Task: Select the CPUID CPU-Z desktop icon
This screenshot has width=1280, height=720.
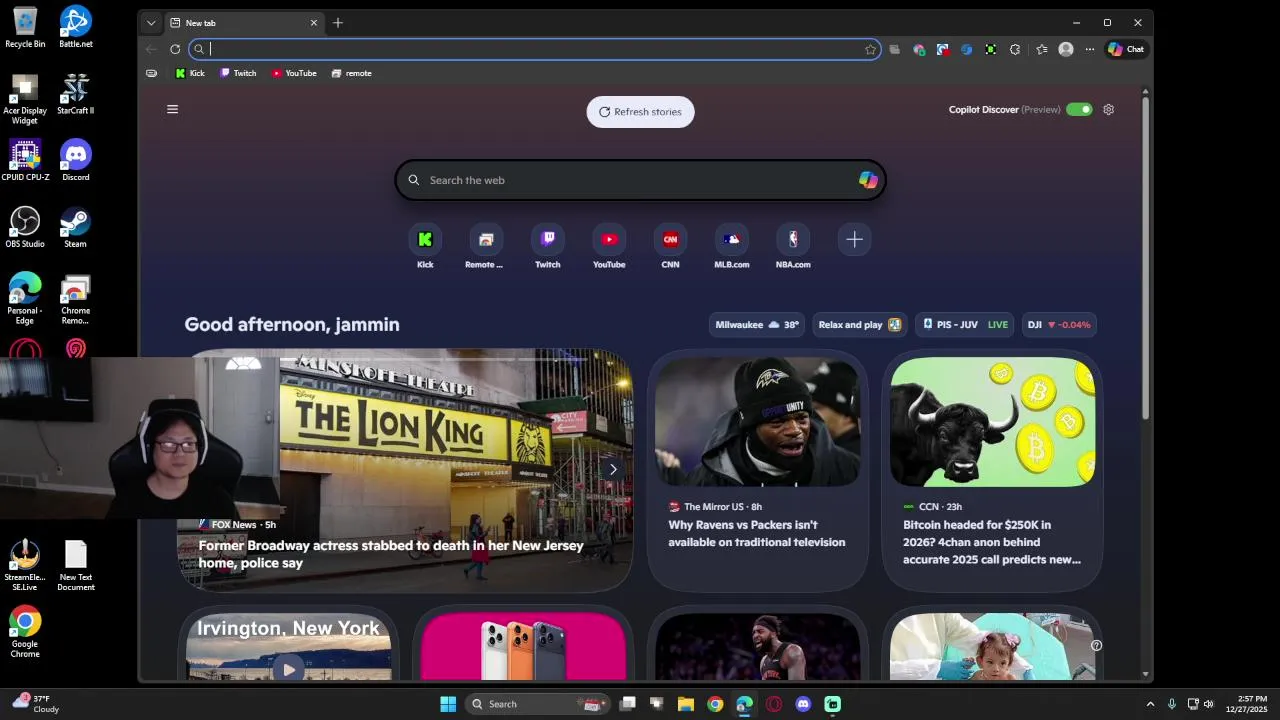Action: pyautogui.click(x=25, y=161)
